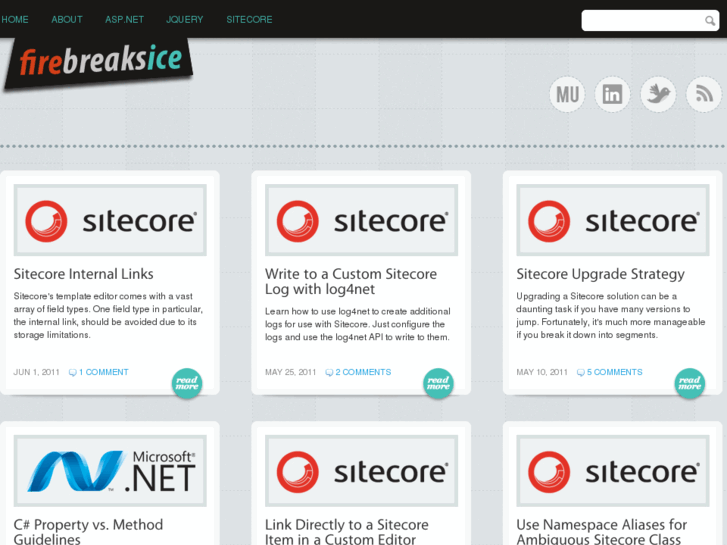This screenshot has height=545, width=727.
Task: Open Link Directly to a Sitecore Item title
Action: click(347, 532)
